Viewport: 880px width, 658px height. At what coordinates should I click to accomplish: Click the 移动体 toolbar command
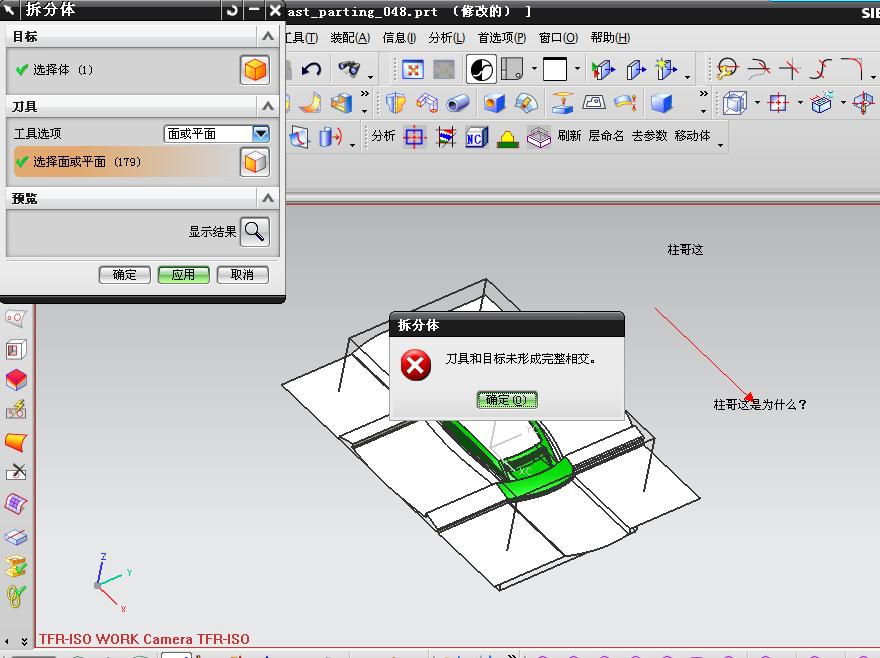pos(693,136)
